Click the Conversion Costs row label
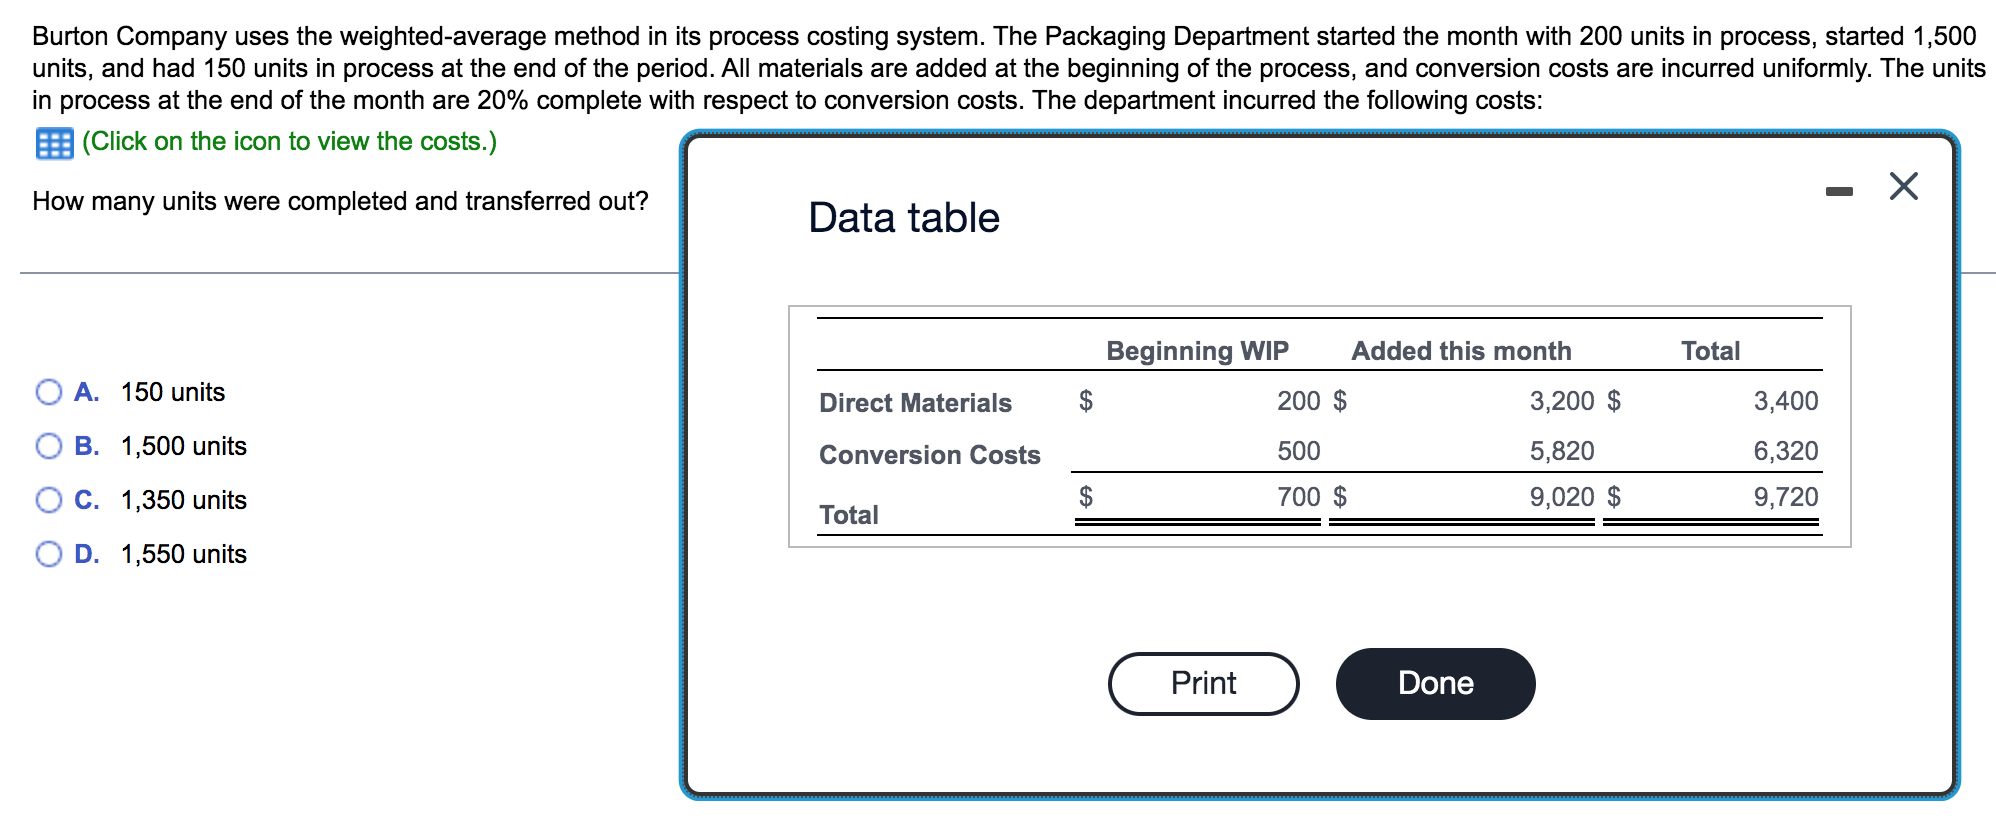The height and width of the screenshot is (824, 1996). point(929,455)
